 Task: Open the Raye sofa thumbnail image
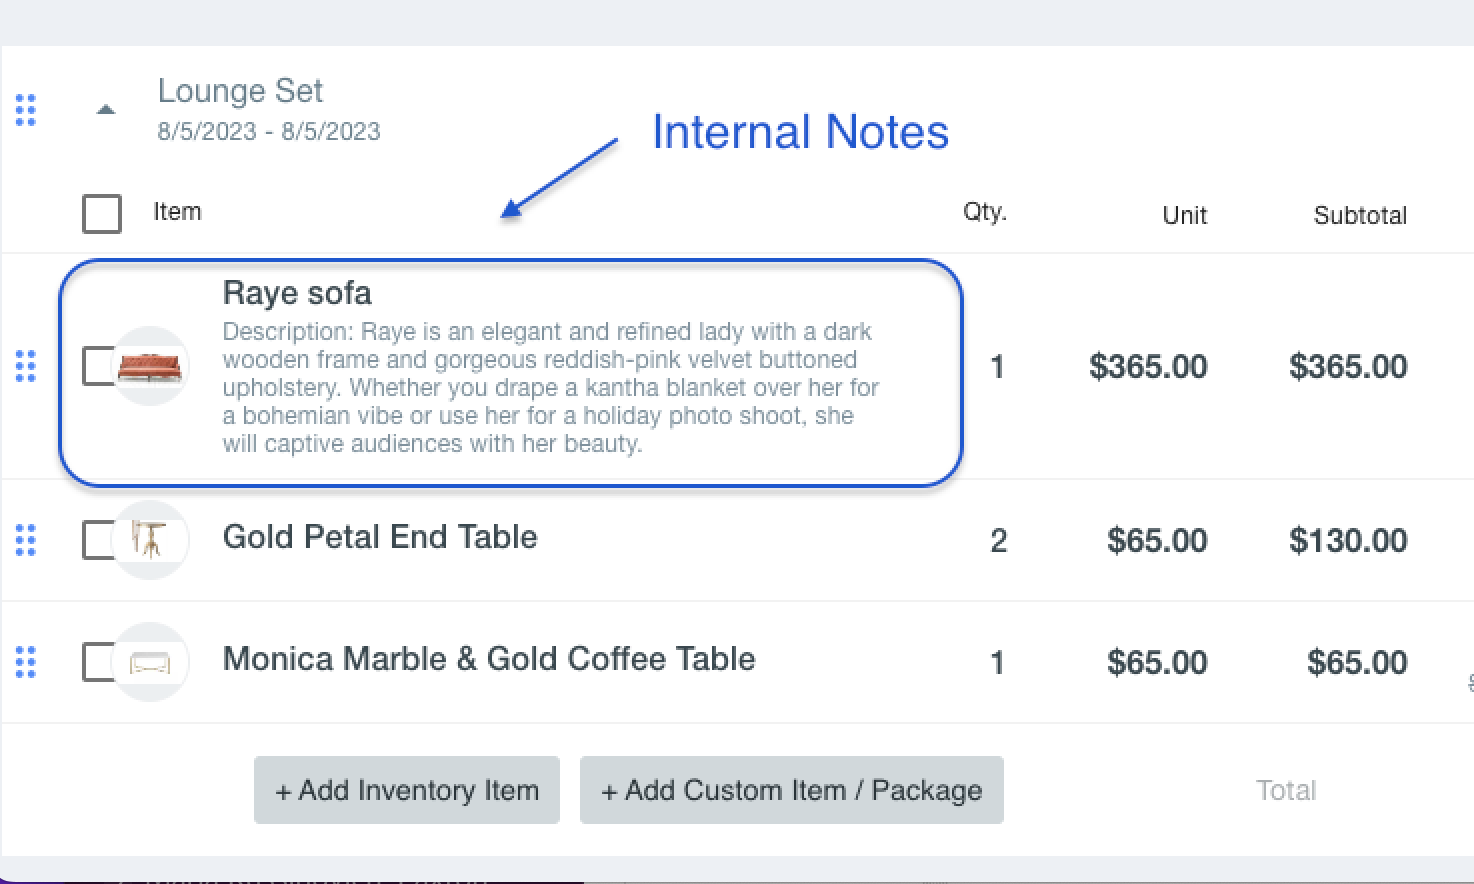(x=150, y=366)
